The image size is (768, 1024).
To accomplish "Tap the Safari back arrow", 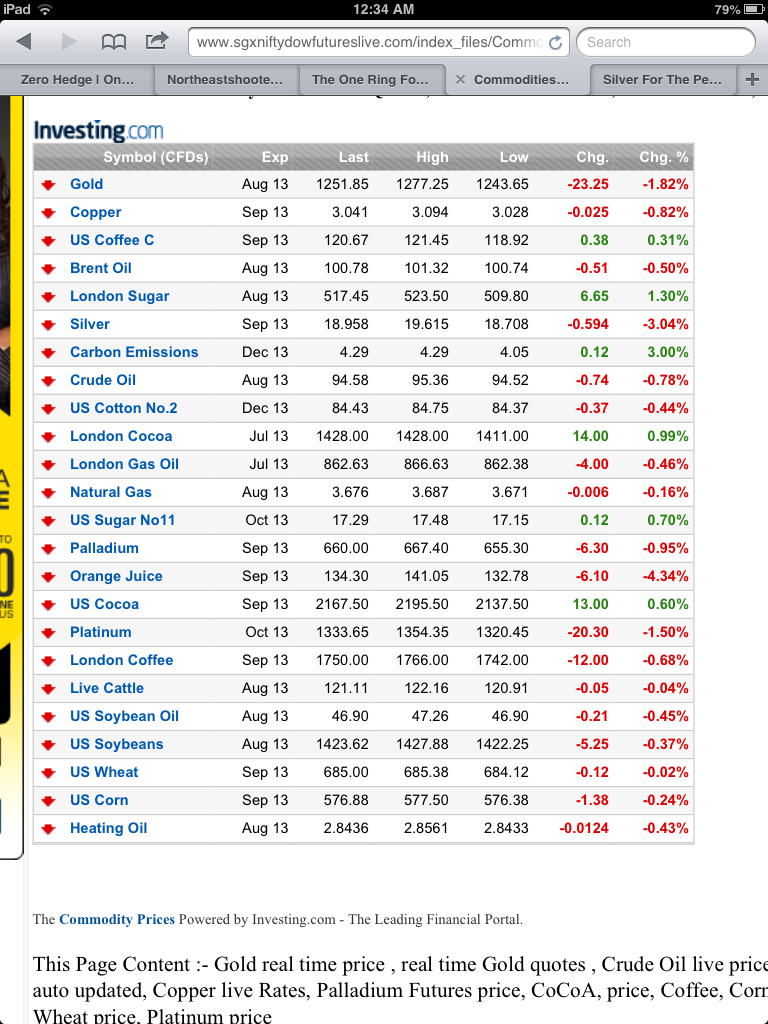I will [24, 42].
